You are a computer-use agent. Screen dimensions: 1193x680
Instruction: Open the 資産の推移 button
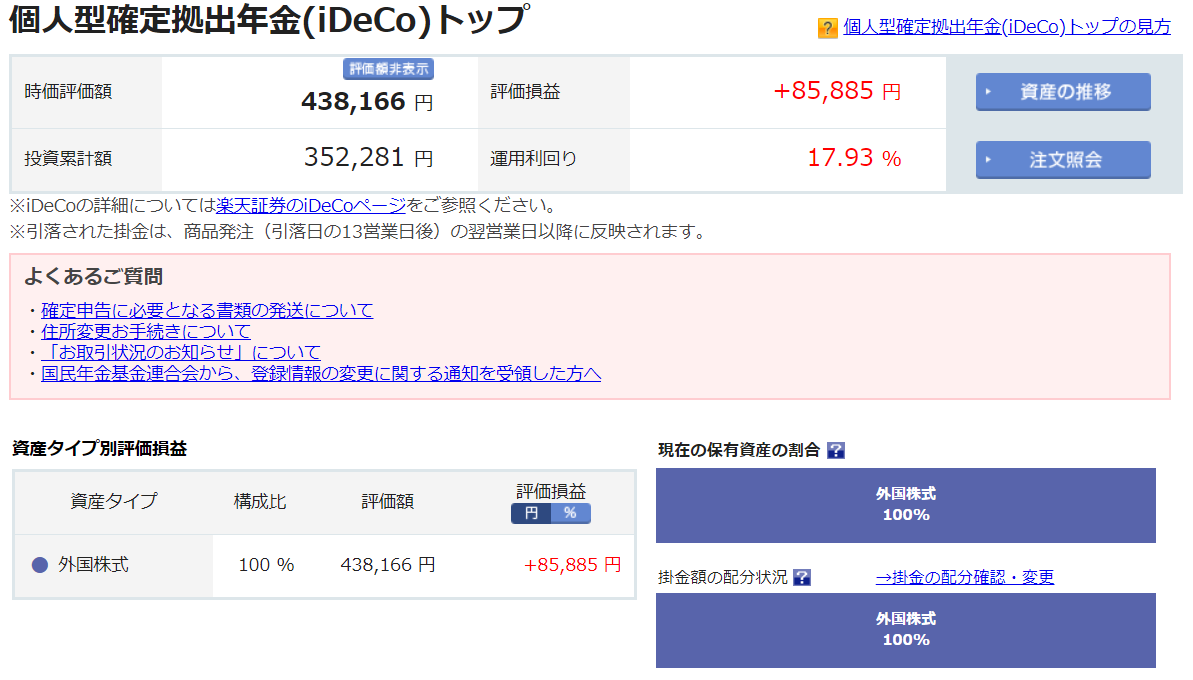tap(1063, 92)
